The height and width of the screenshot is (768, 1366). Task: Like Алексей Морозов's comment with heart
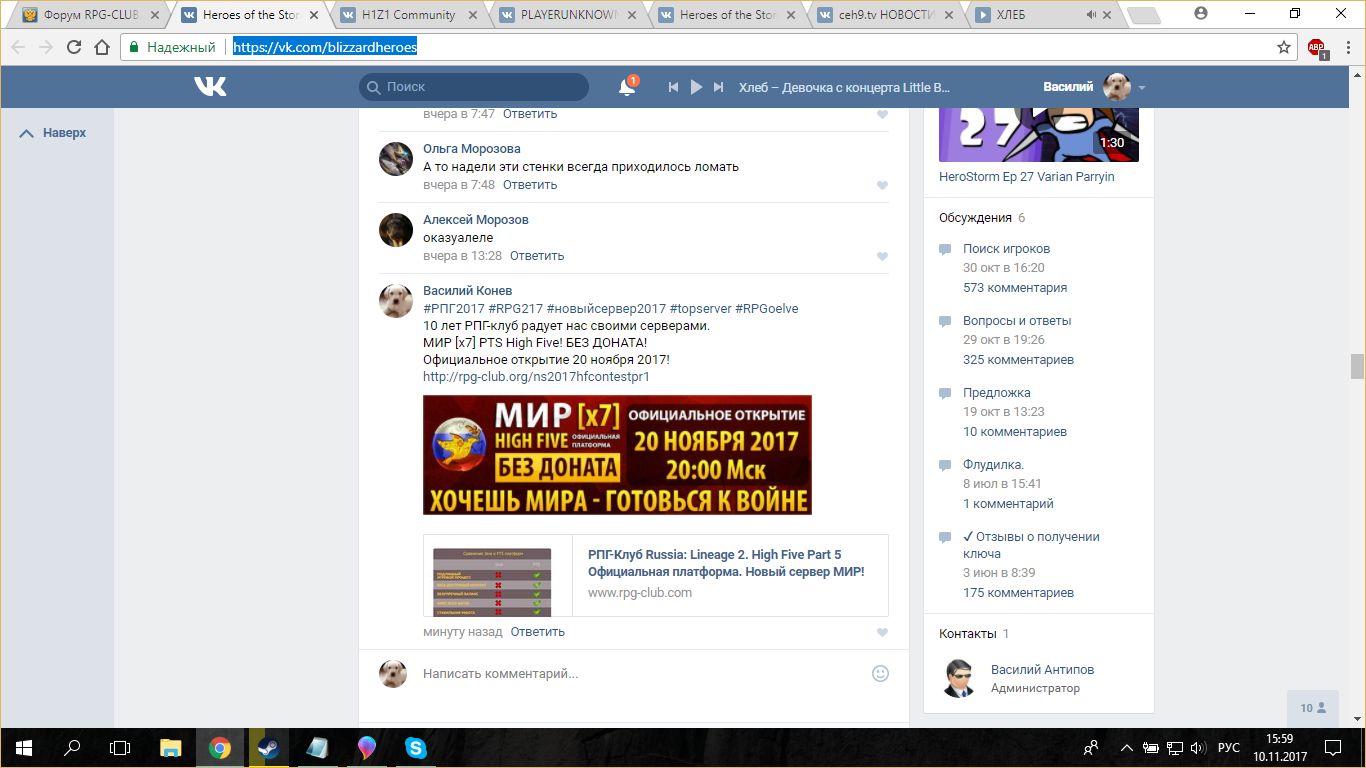pos(882,257)
